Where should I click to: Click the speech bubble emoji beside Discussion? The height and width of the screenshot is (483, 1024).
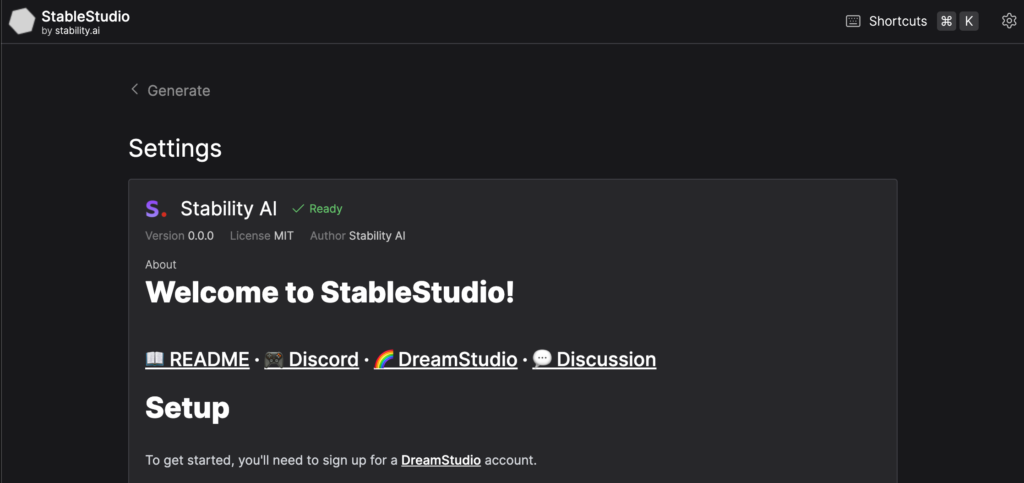click(542, 359)
